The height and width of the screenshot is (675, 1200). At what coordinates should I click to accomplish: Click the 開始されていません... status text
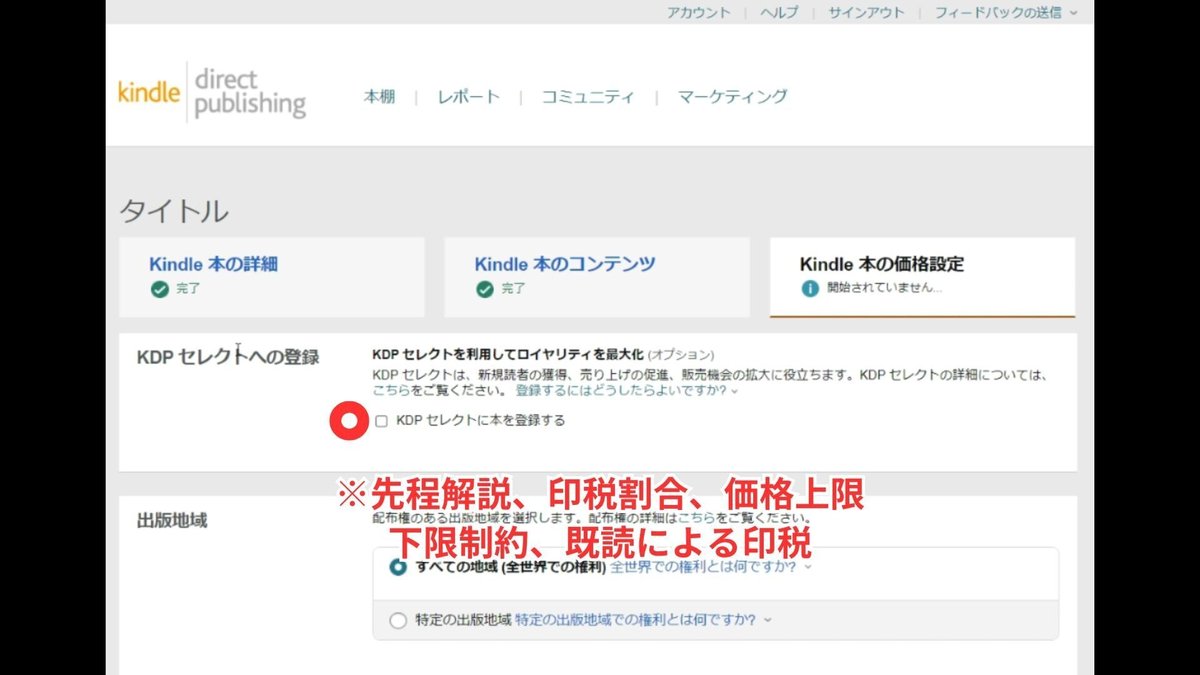tap(884, 288)
